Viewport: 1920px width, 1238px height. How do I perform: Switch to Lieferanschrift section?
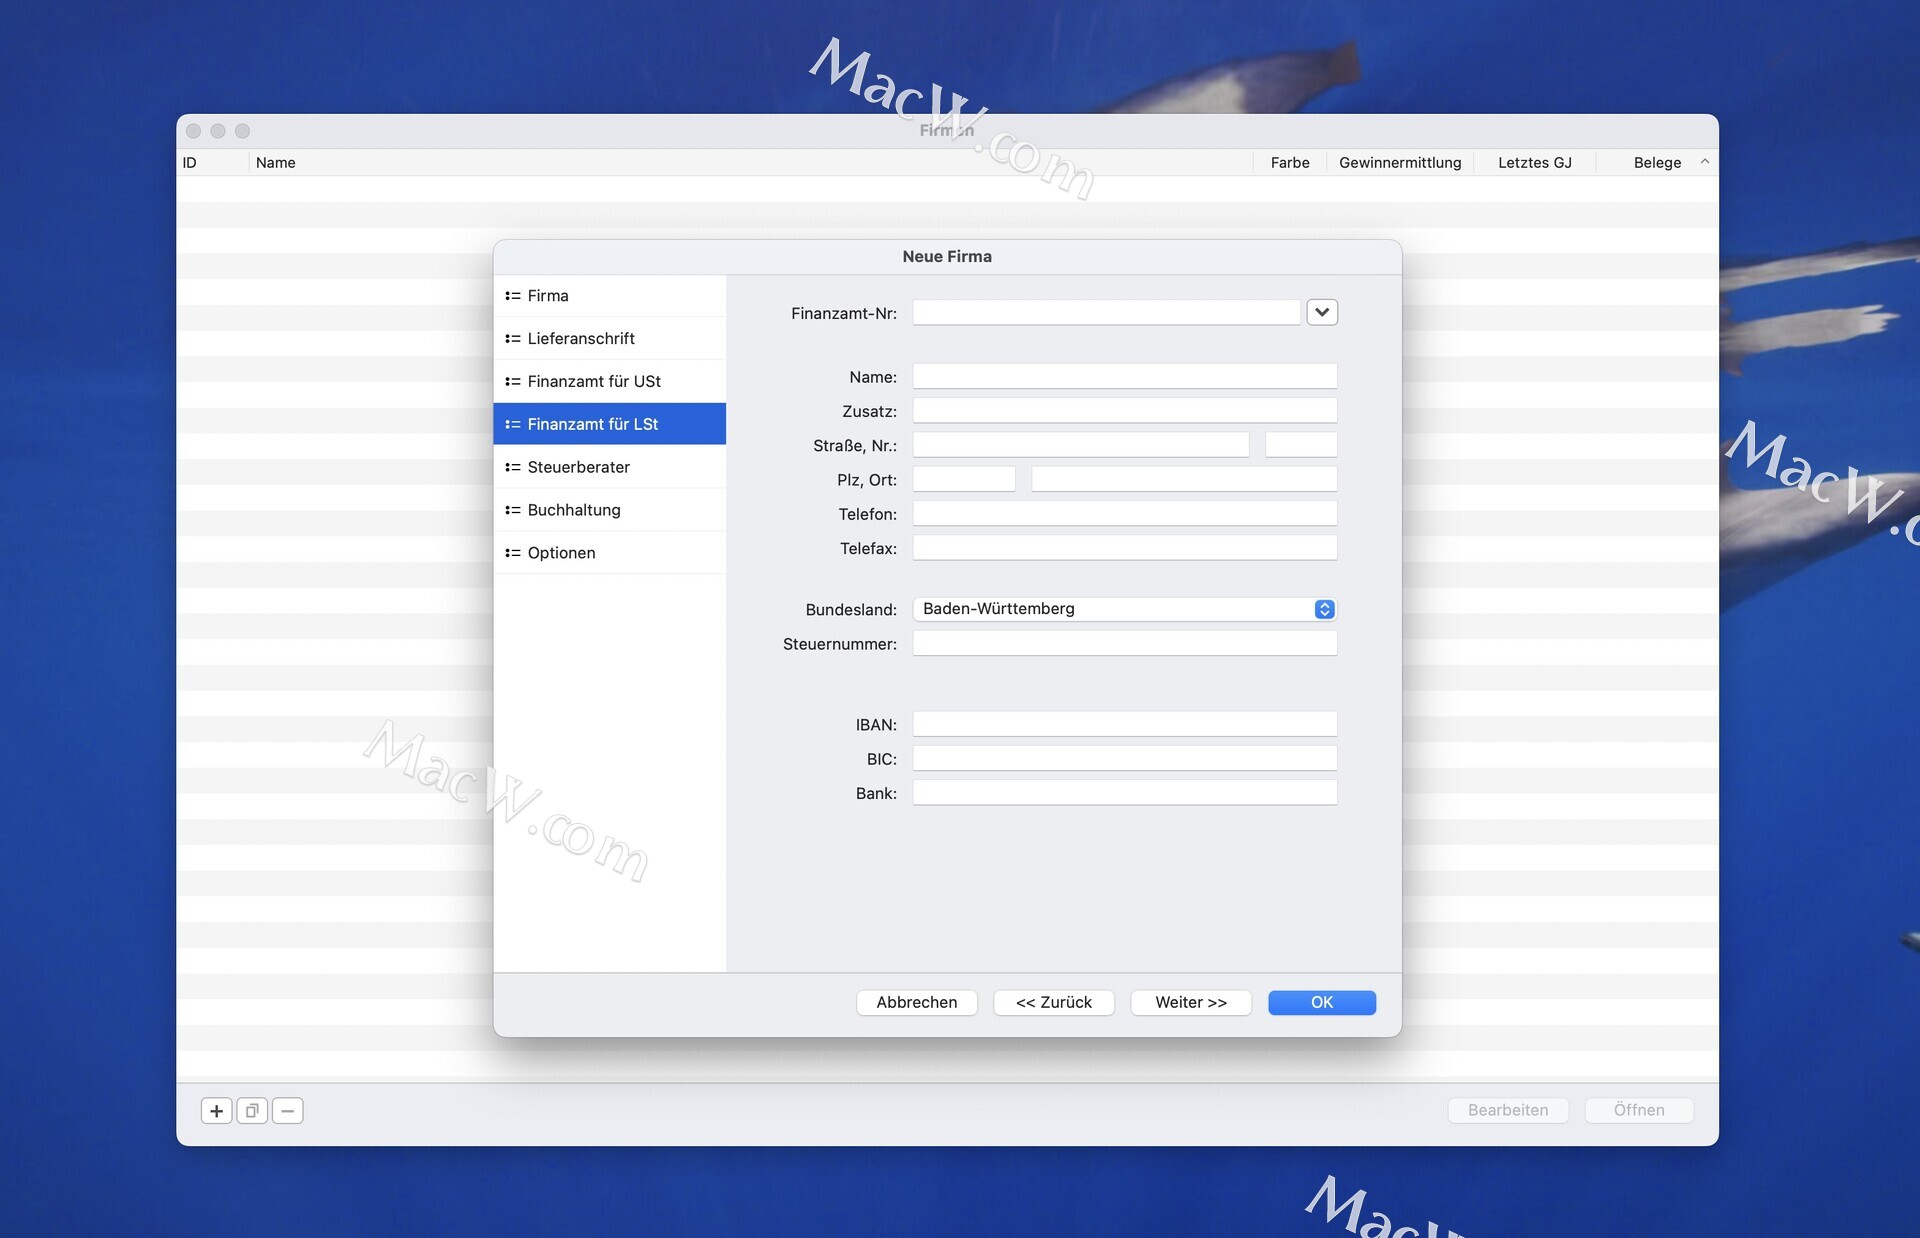[610, 339]
